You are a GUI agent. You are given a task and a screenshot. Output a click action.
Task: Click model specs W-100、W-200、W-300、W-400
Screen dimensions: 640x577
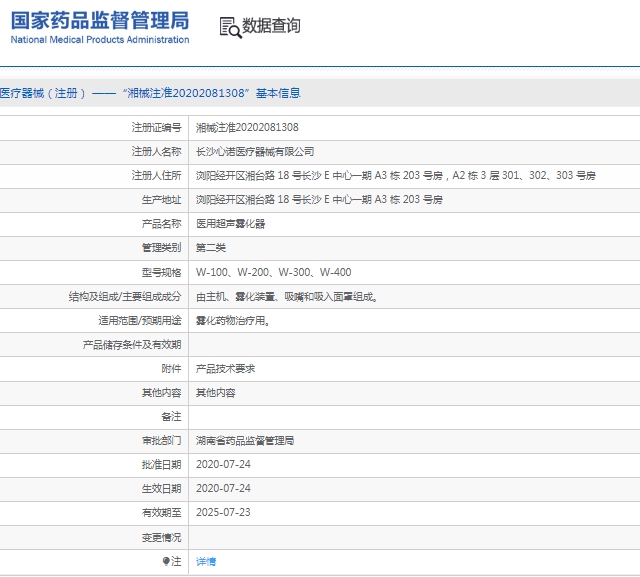(273, 272)
